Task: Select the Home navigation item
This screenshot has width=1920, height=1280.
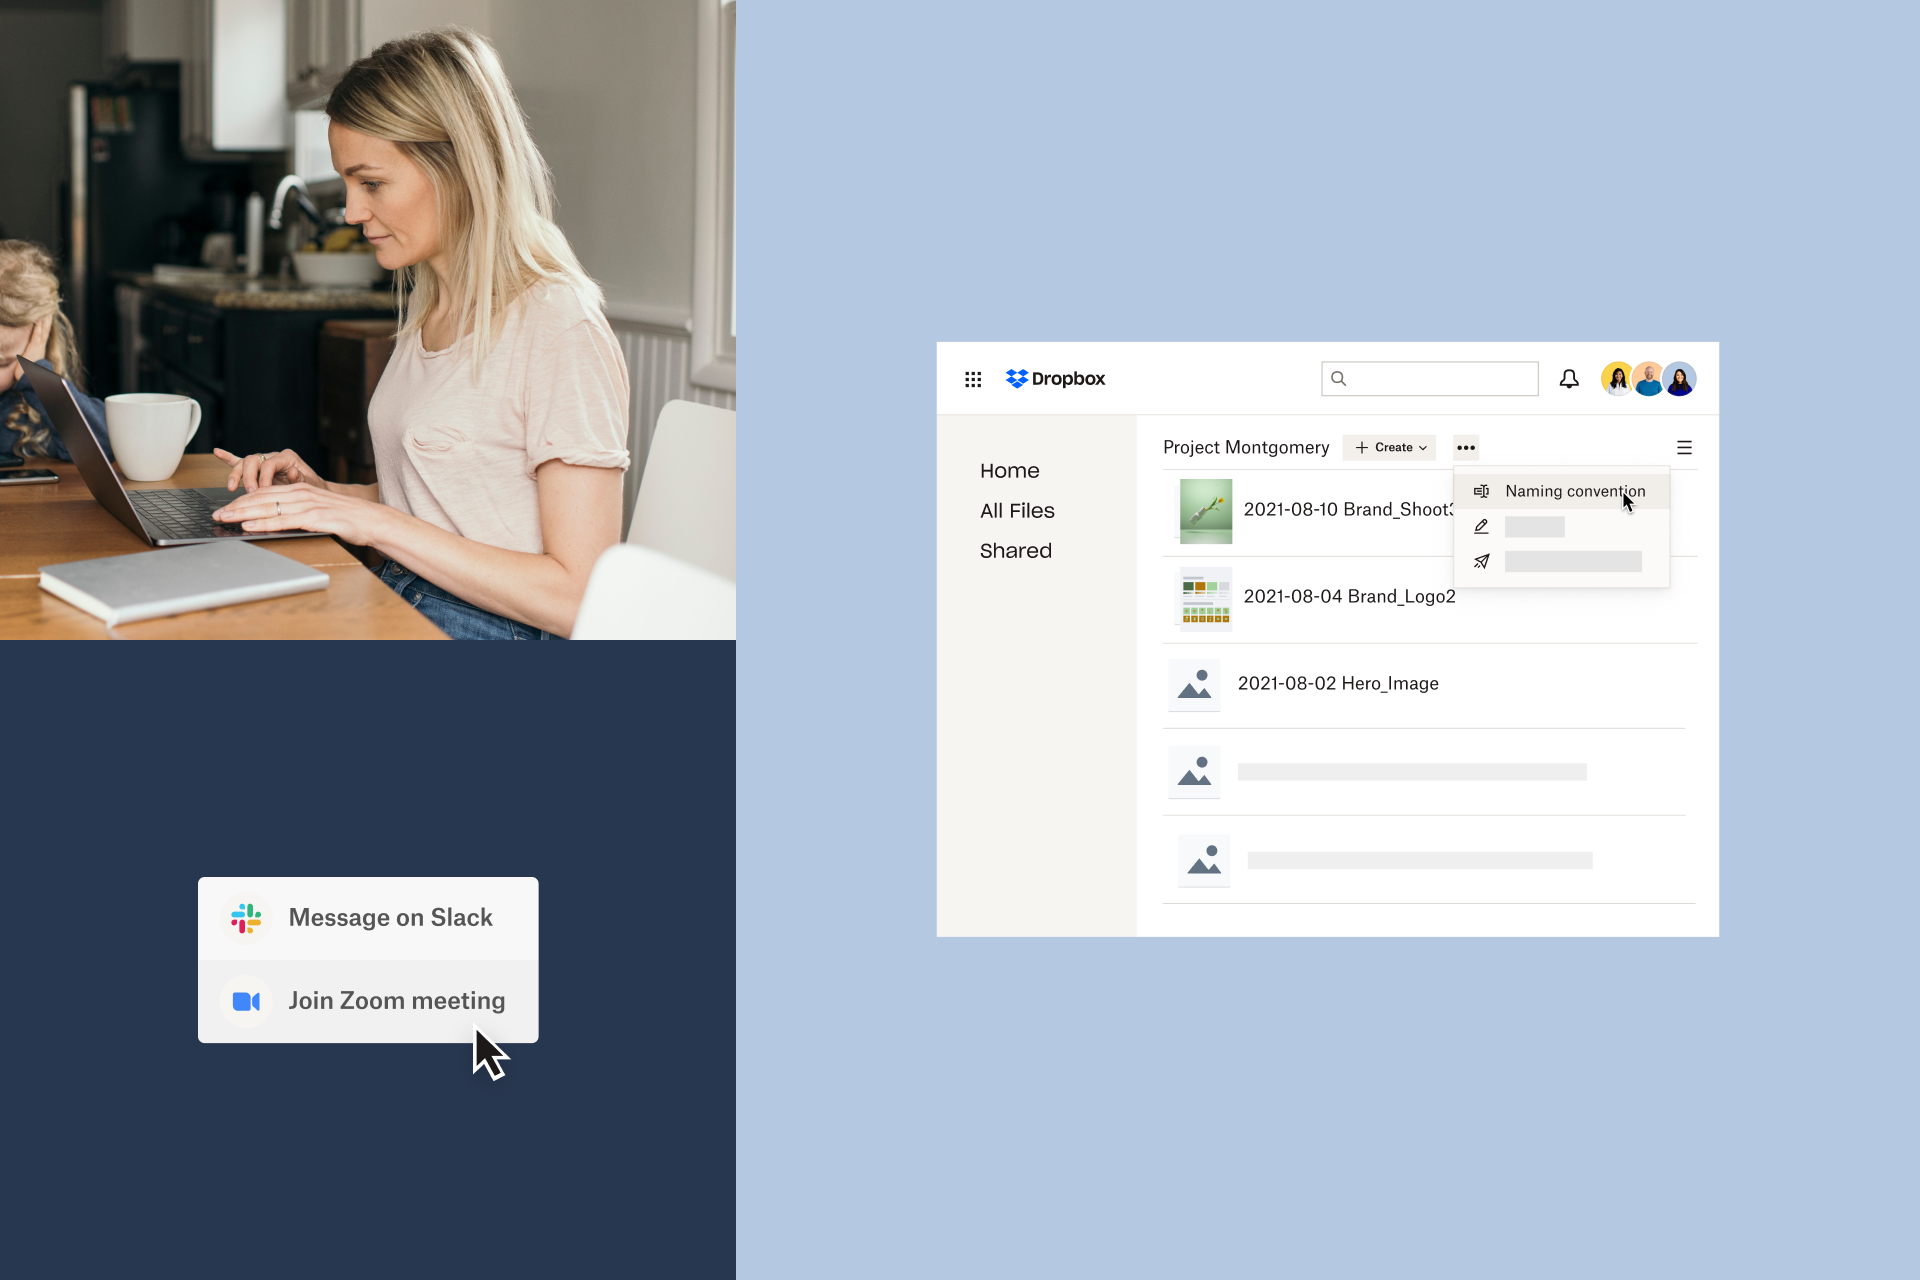Action: click(x=1009, y=470)
